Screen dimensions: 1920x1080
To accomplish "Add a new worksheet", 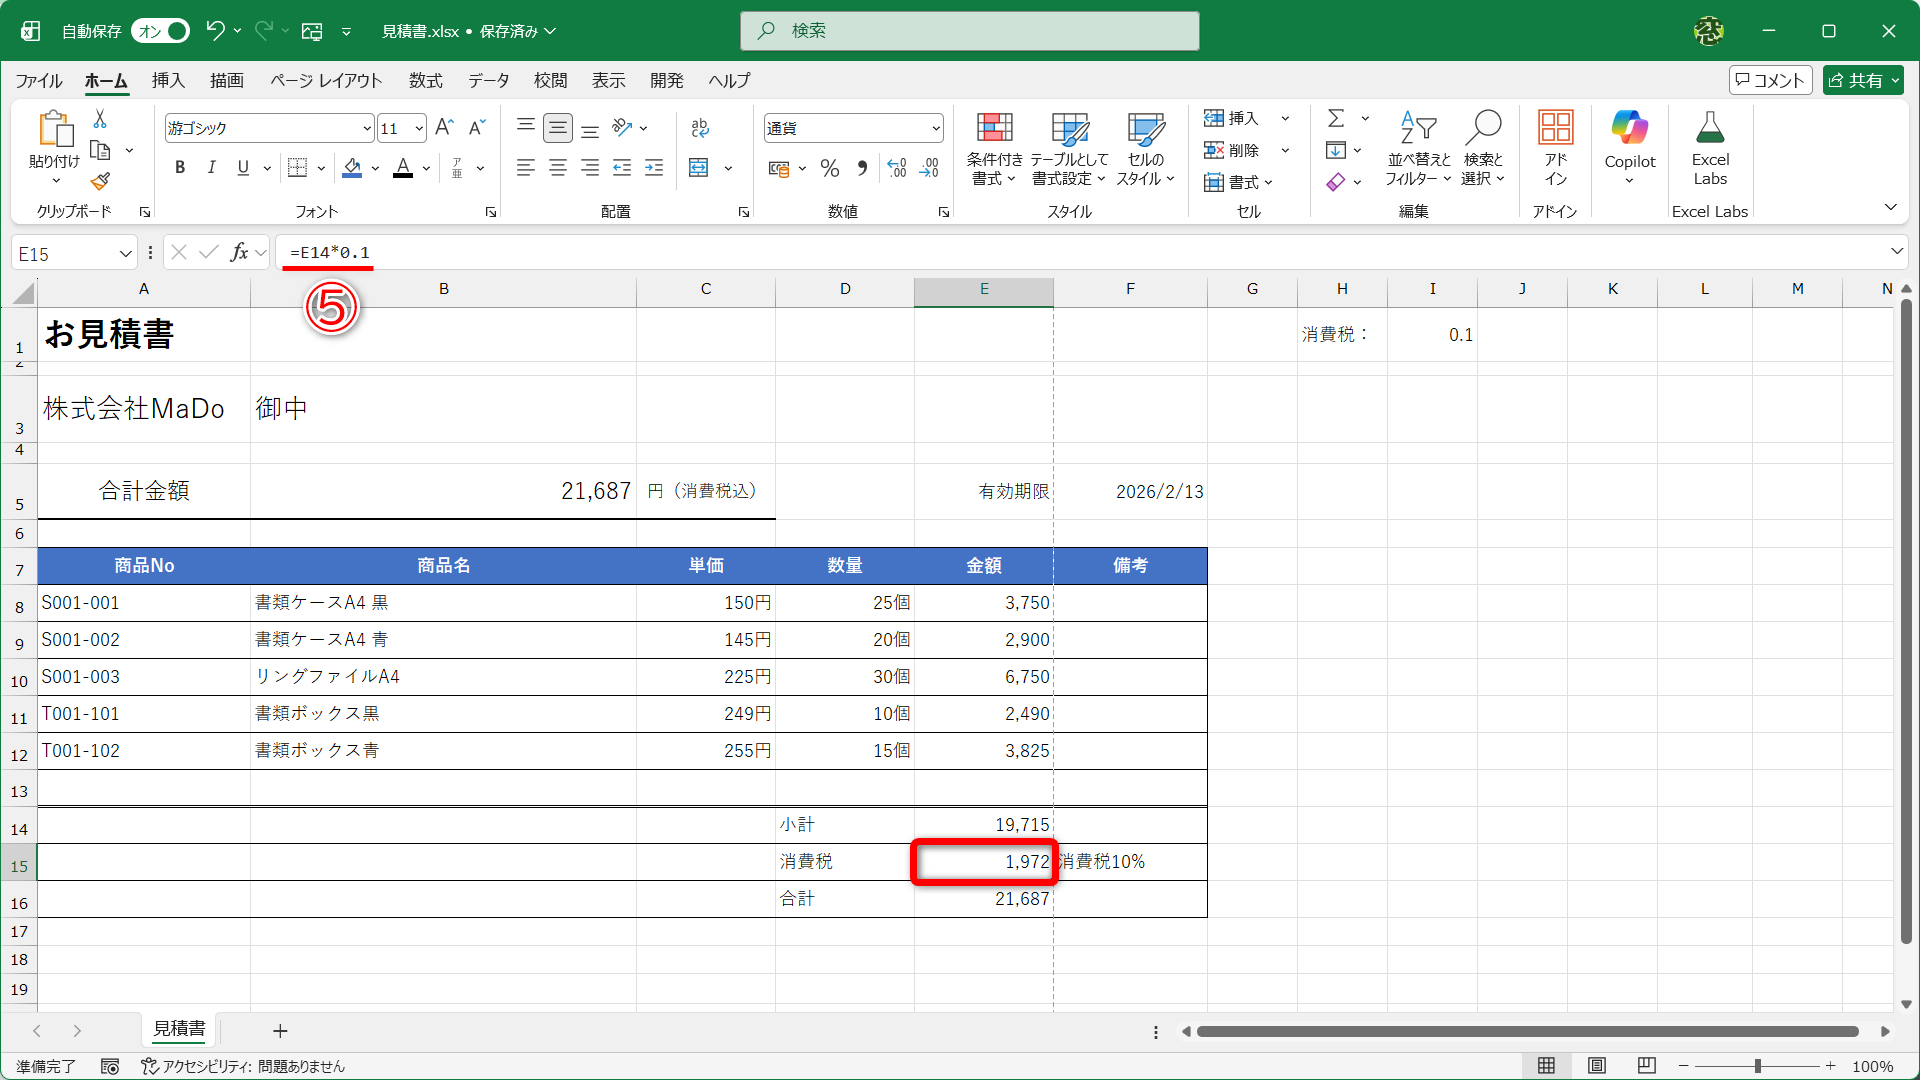I will (280, 1030).
